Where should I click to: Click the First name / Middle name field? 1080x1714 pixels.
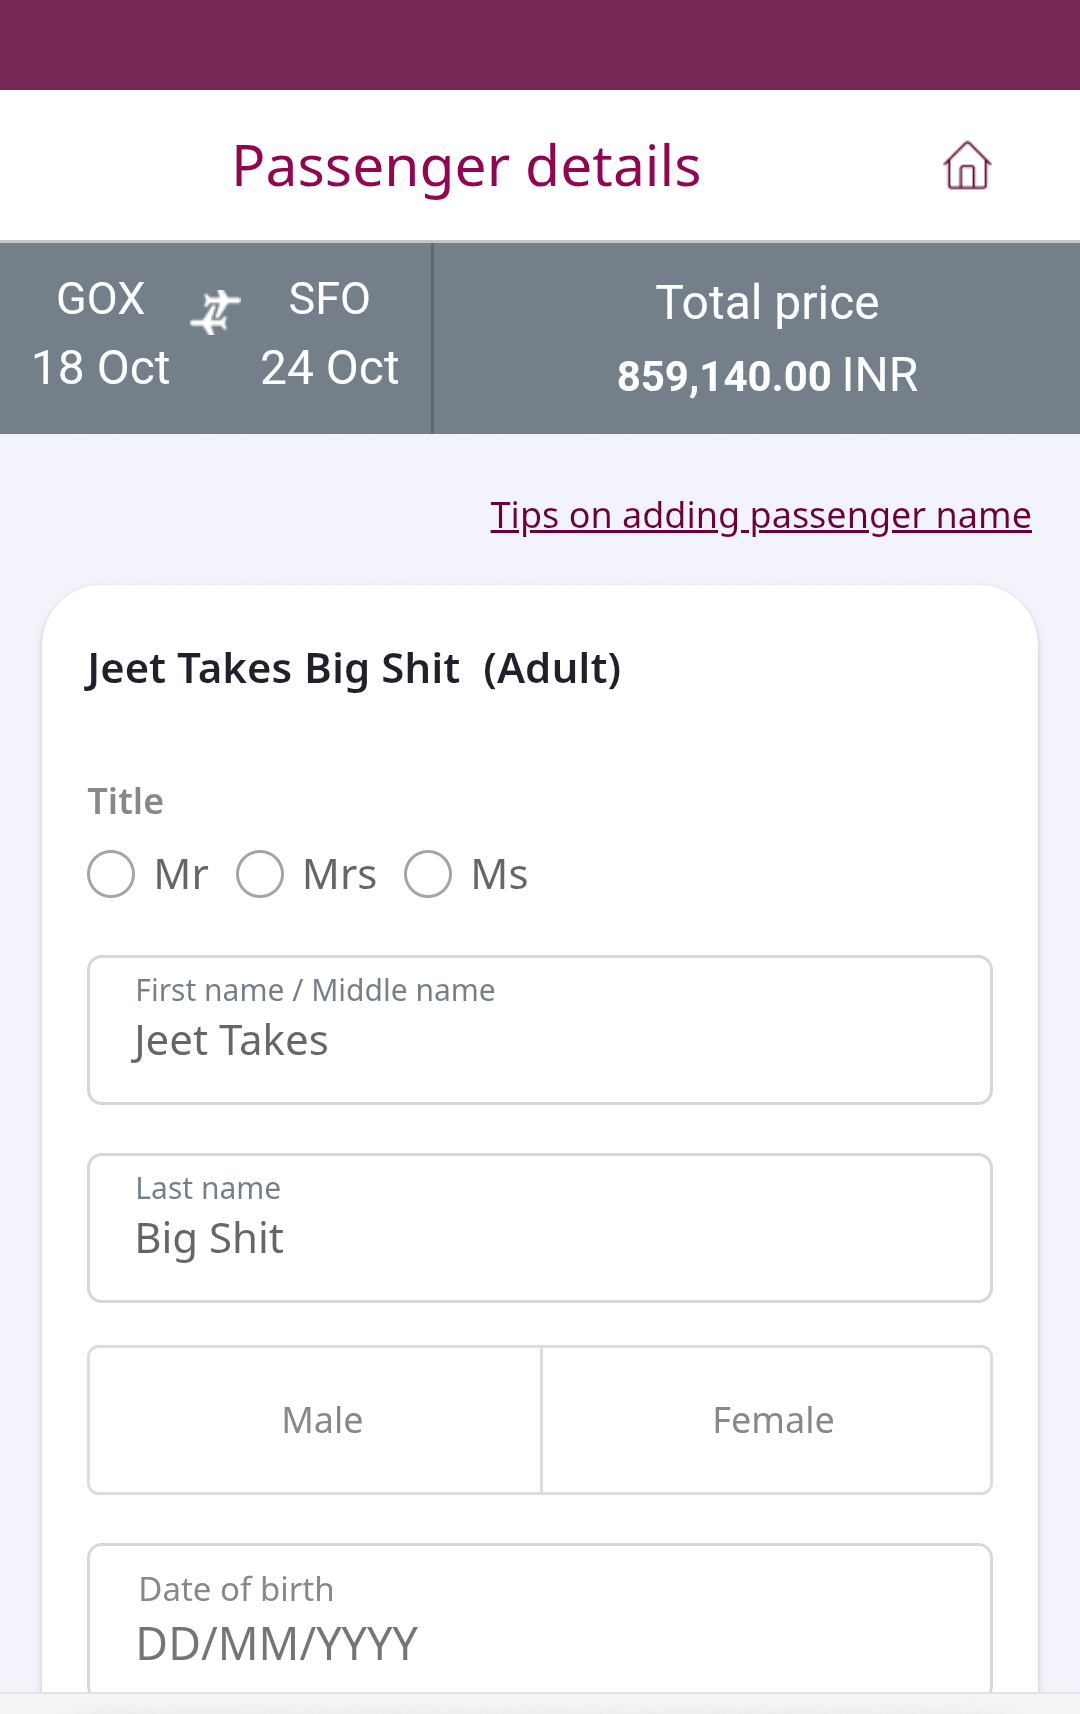[540, 1031]
